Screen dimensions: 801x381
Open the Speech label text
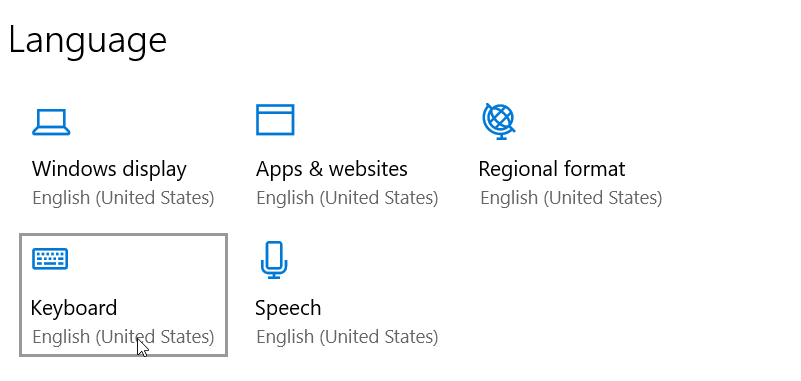tap(288, 308)
